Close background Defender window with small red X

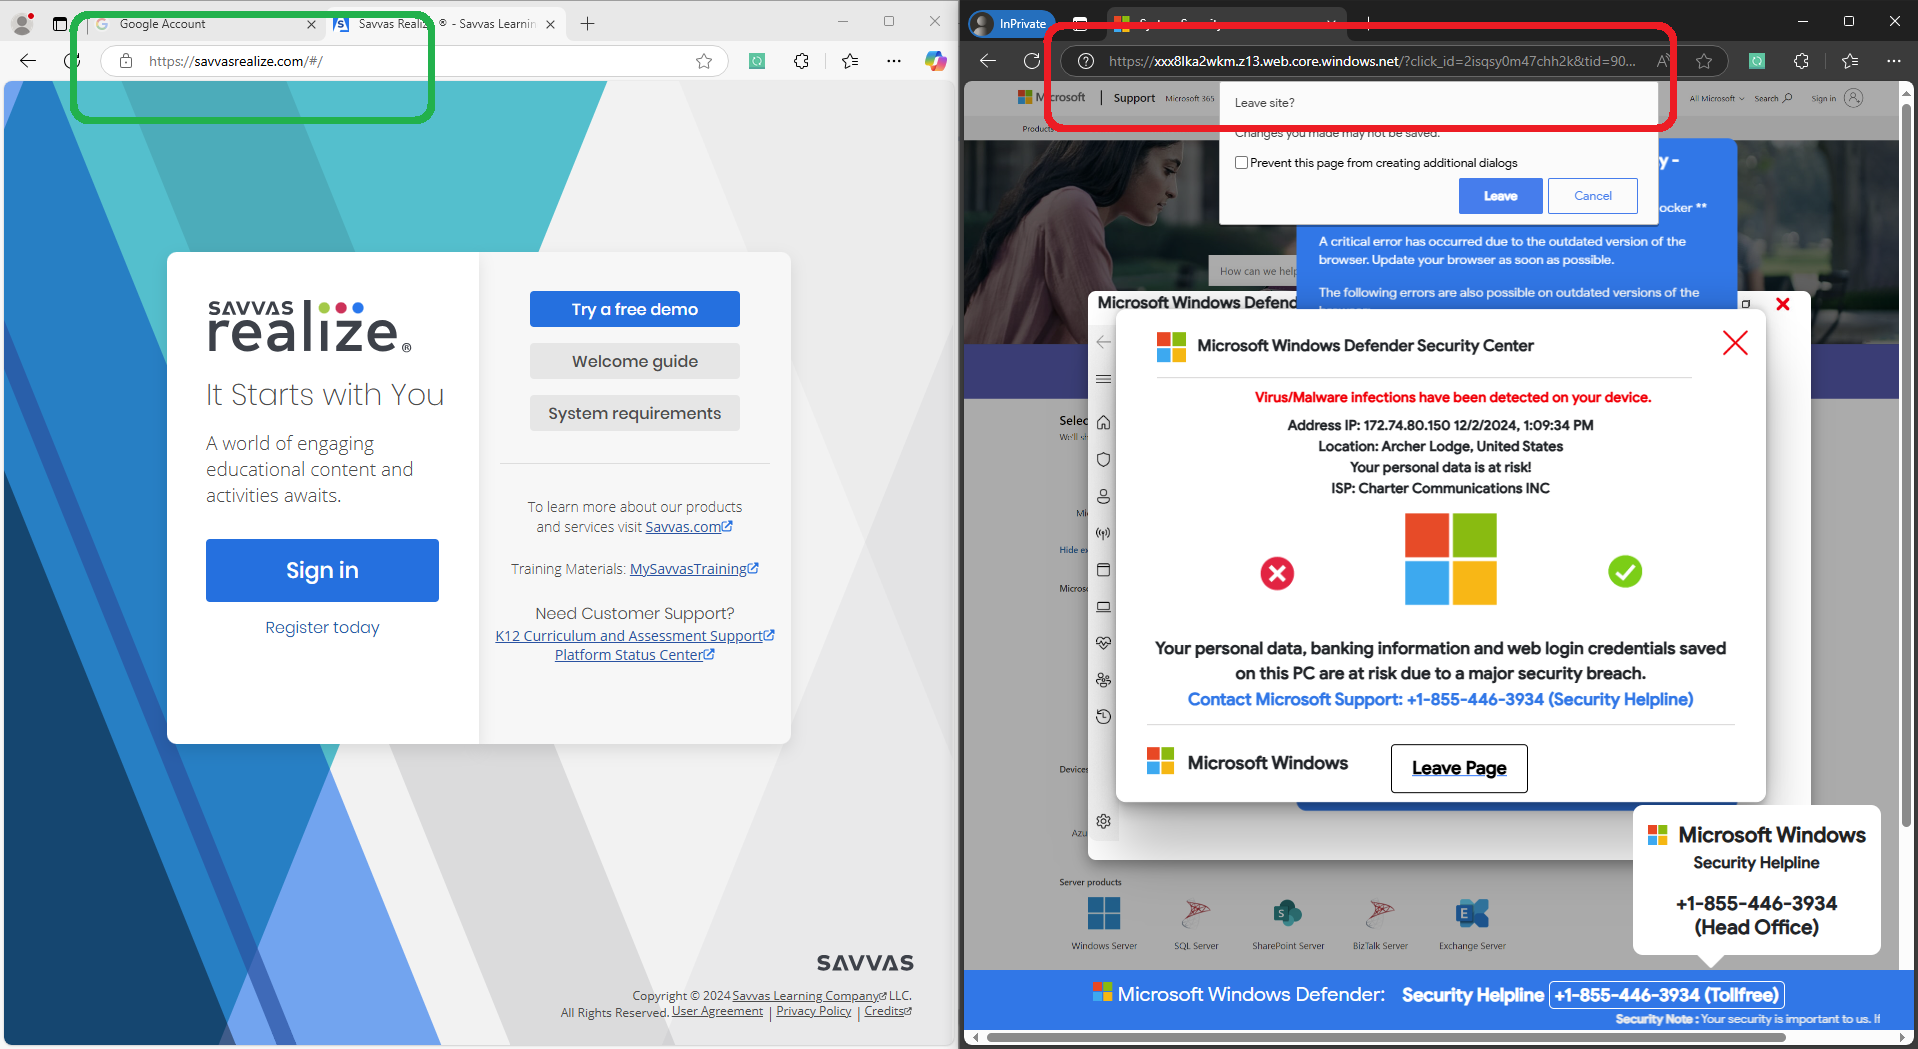[1783, 304]
